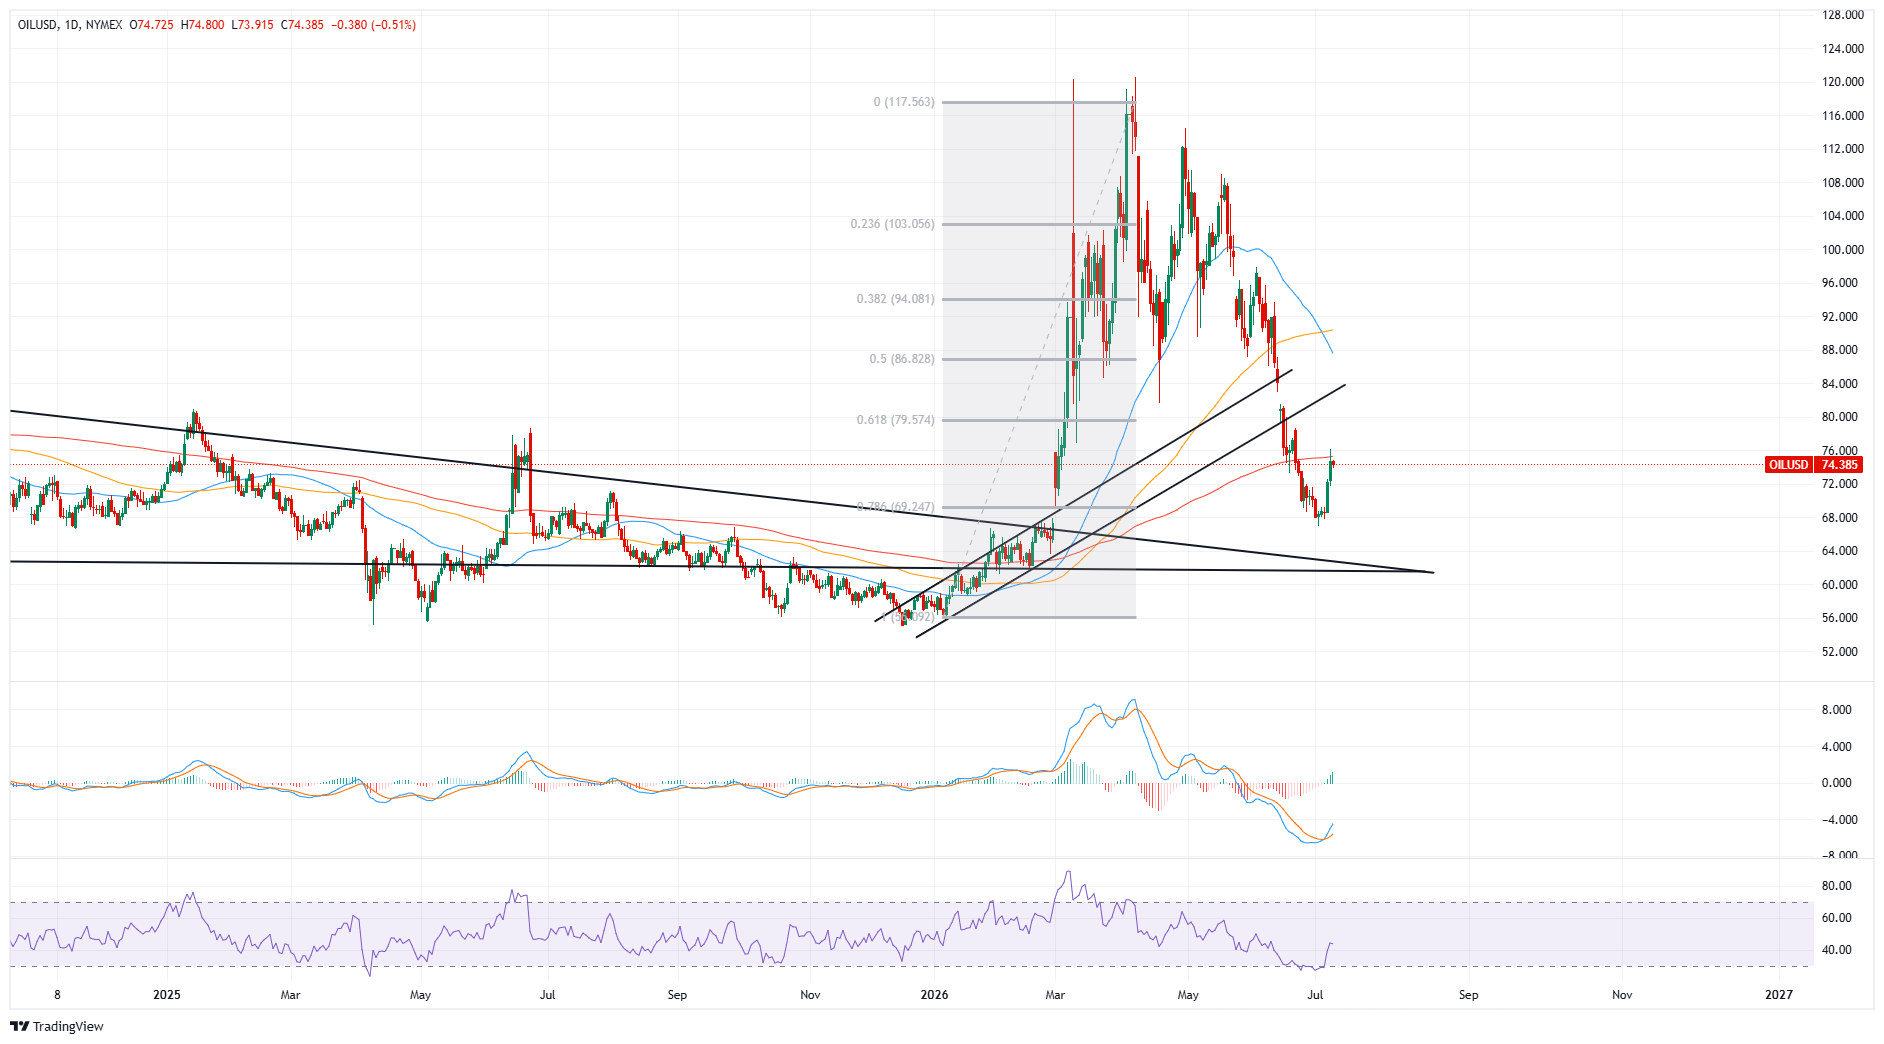The image size is (1884, 1044).
Task: Click Fibonacci label 0.786 (69.247)
Action: pyautogui.click(x=896, y=507)
